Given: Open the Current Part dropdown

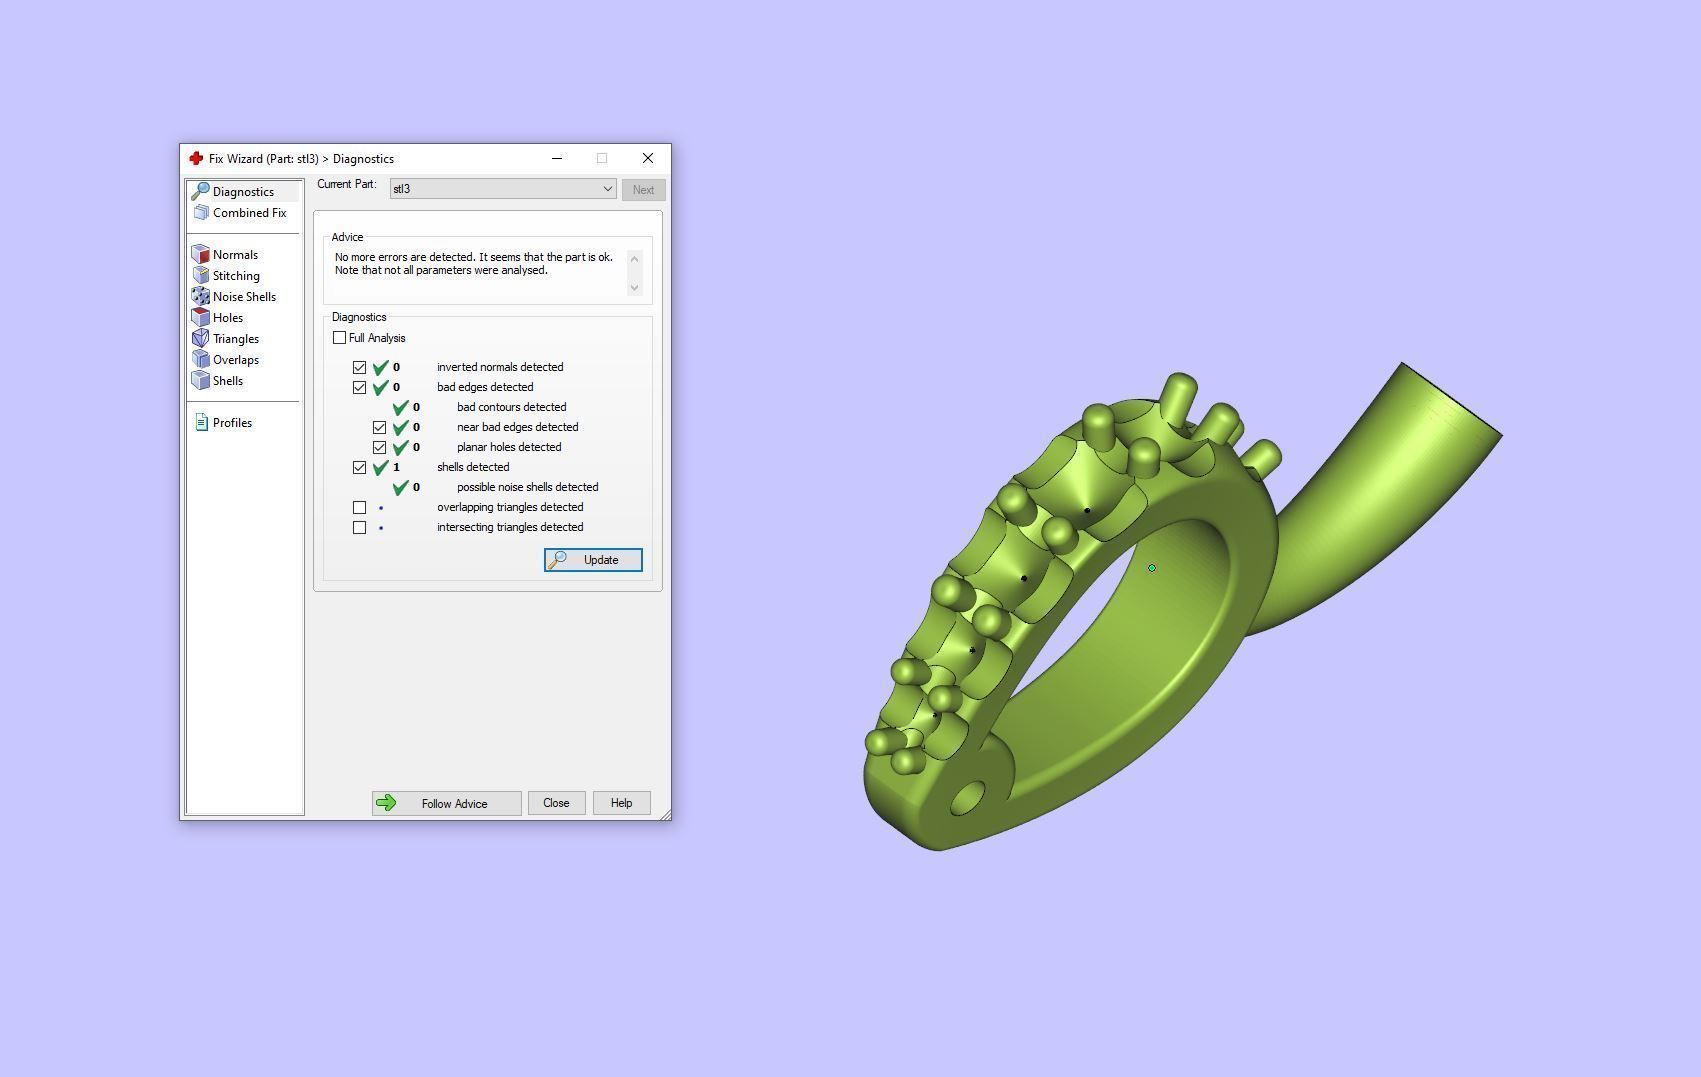Looking at the screenshot, I should click(503, 189).
